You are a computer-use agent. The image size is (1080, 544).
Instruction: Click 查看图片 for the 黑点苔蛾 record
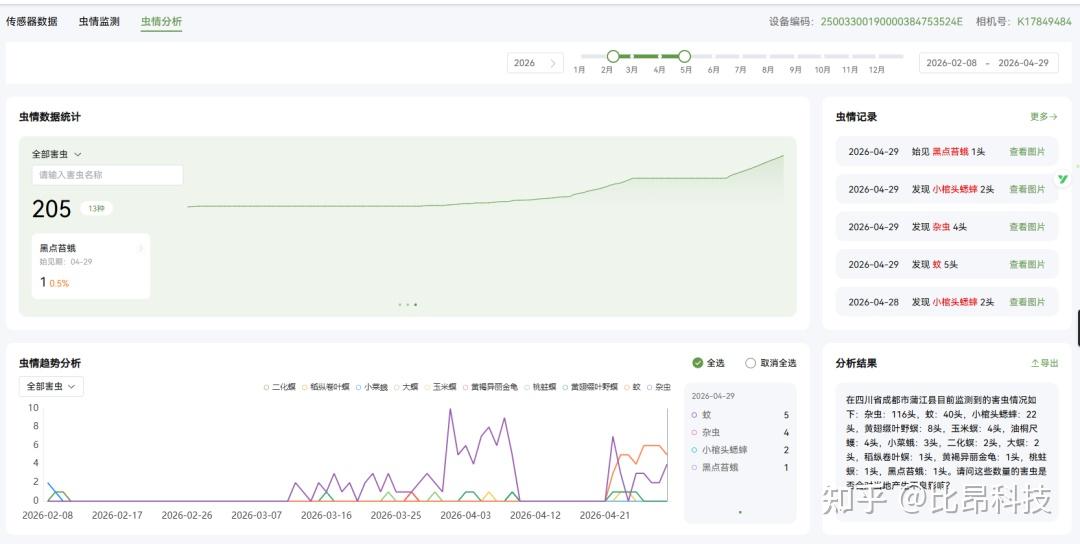[x=1027, y=151]
